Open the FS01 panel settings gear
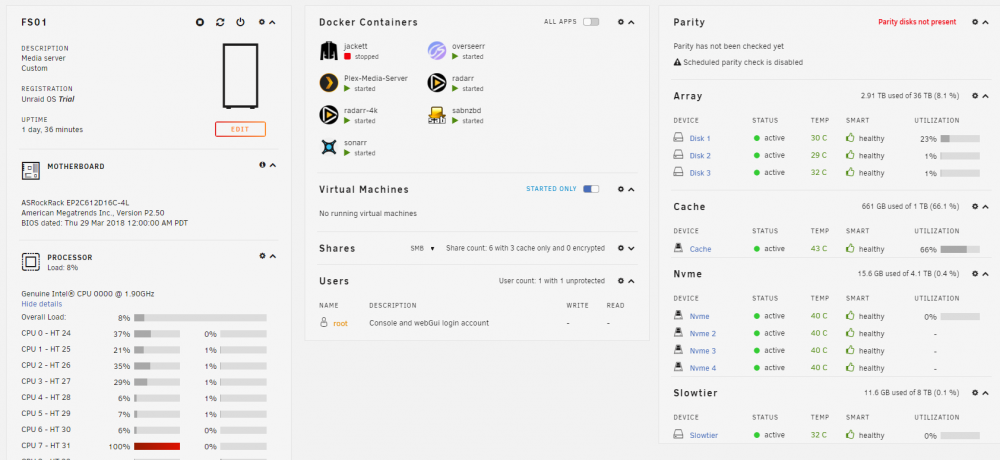The height and width of the screenshot is (460, 1000). [x=261, y=22]
